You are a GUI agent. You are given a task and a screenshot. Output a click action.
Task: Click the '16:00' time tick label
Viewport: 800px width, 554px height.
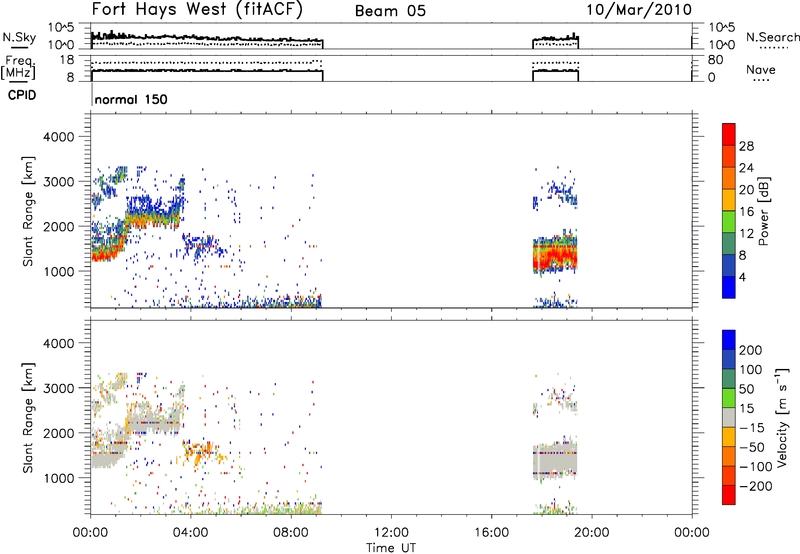[x=491, y=533]
